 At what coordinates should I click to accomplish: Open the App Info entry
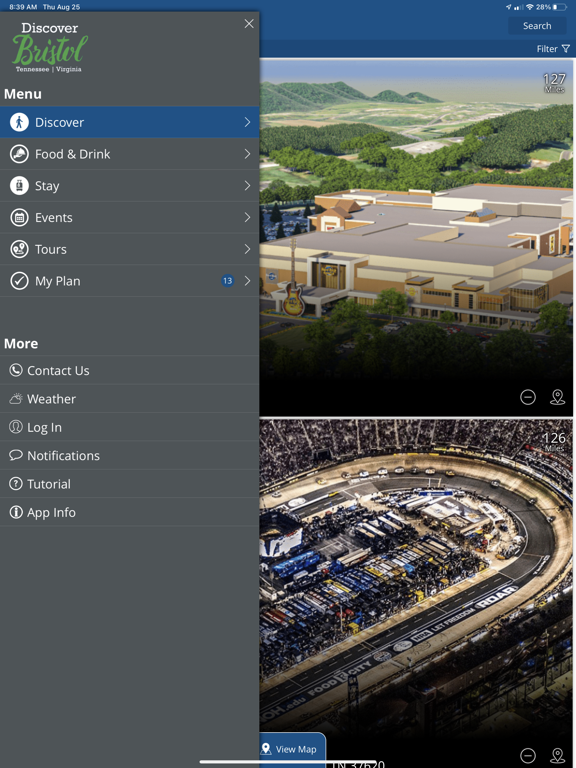(x=129, y=512)
